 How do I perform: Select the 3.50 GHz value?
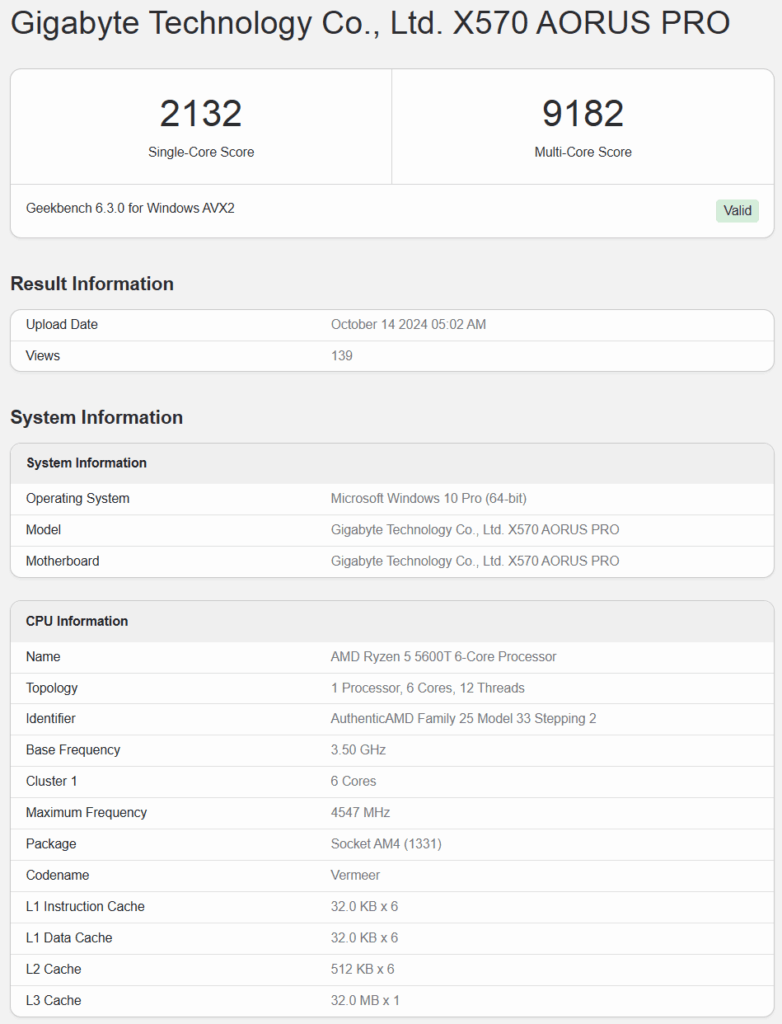pos(358,750)
